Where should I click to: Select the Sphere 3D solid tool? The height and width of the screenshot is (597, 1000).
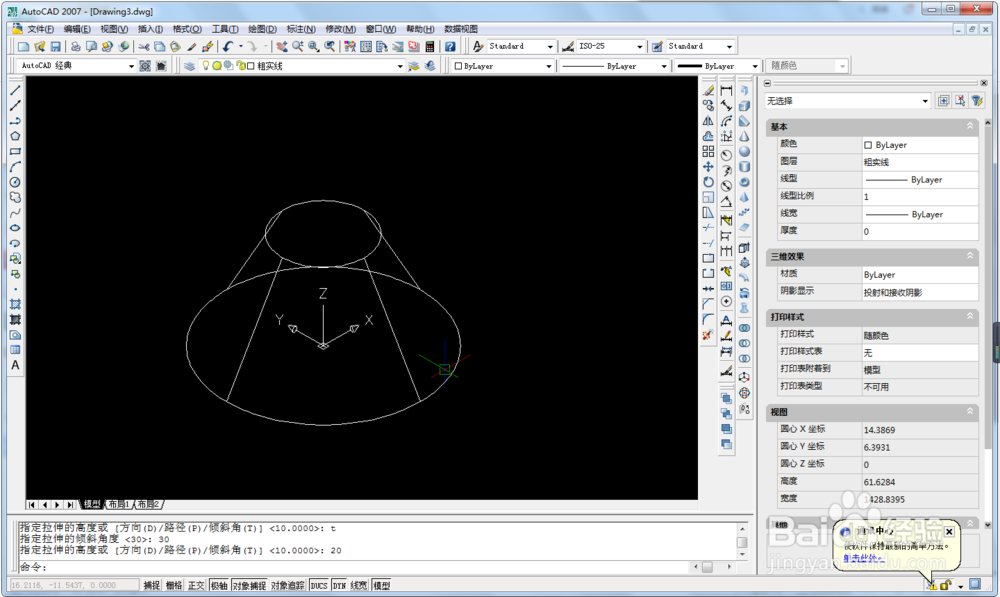pos(744,152)
